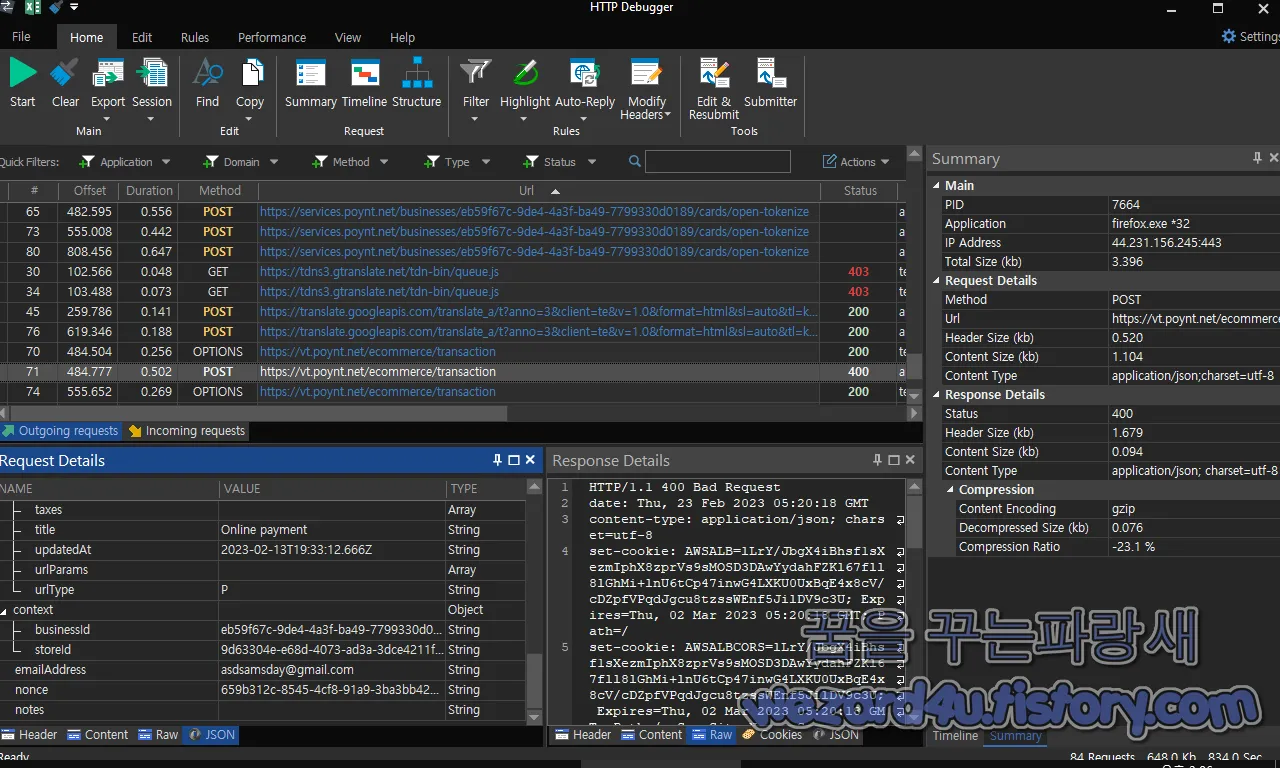Open the Rules menu
Screen dimensions: 1280x768
pos(195,37)
